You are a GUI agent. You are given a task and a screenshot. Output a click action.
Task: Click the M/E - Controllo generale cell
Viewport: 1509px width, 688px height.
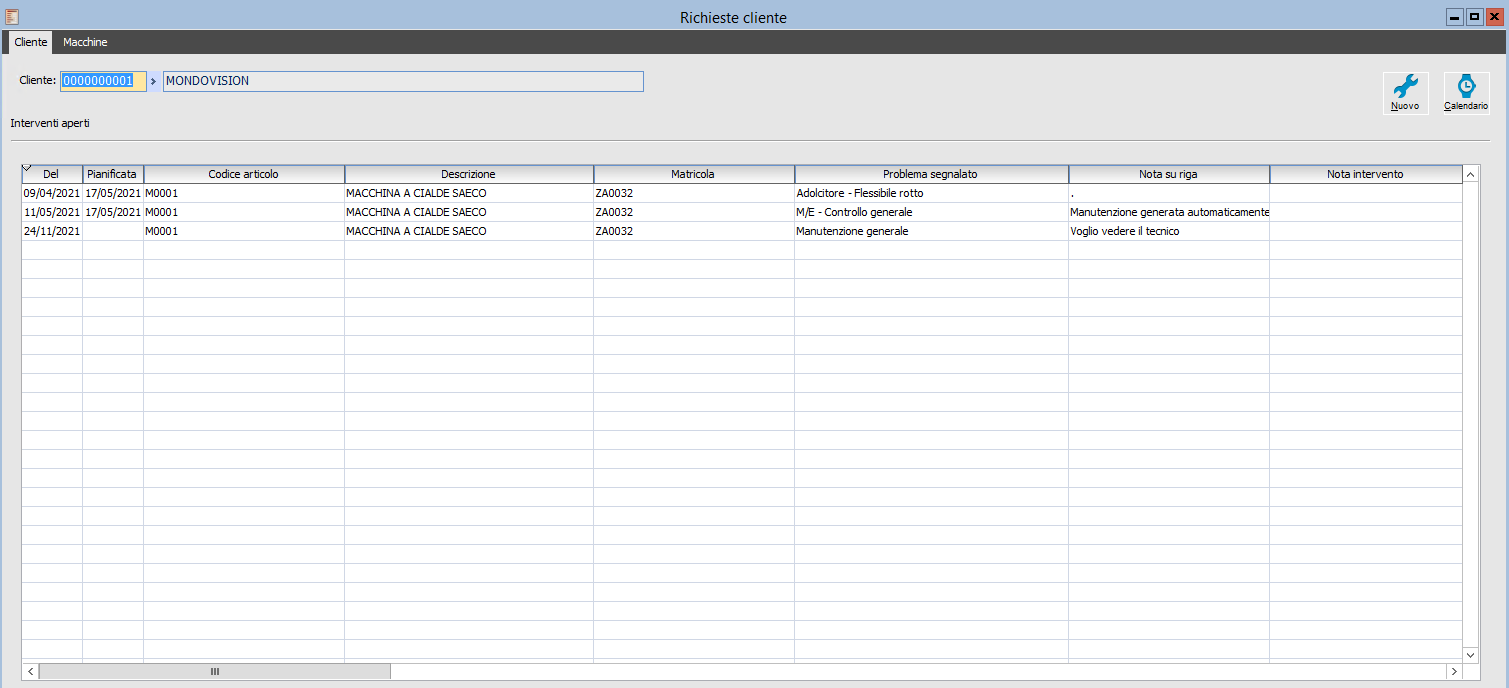931,212
